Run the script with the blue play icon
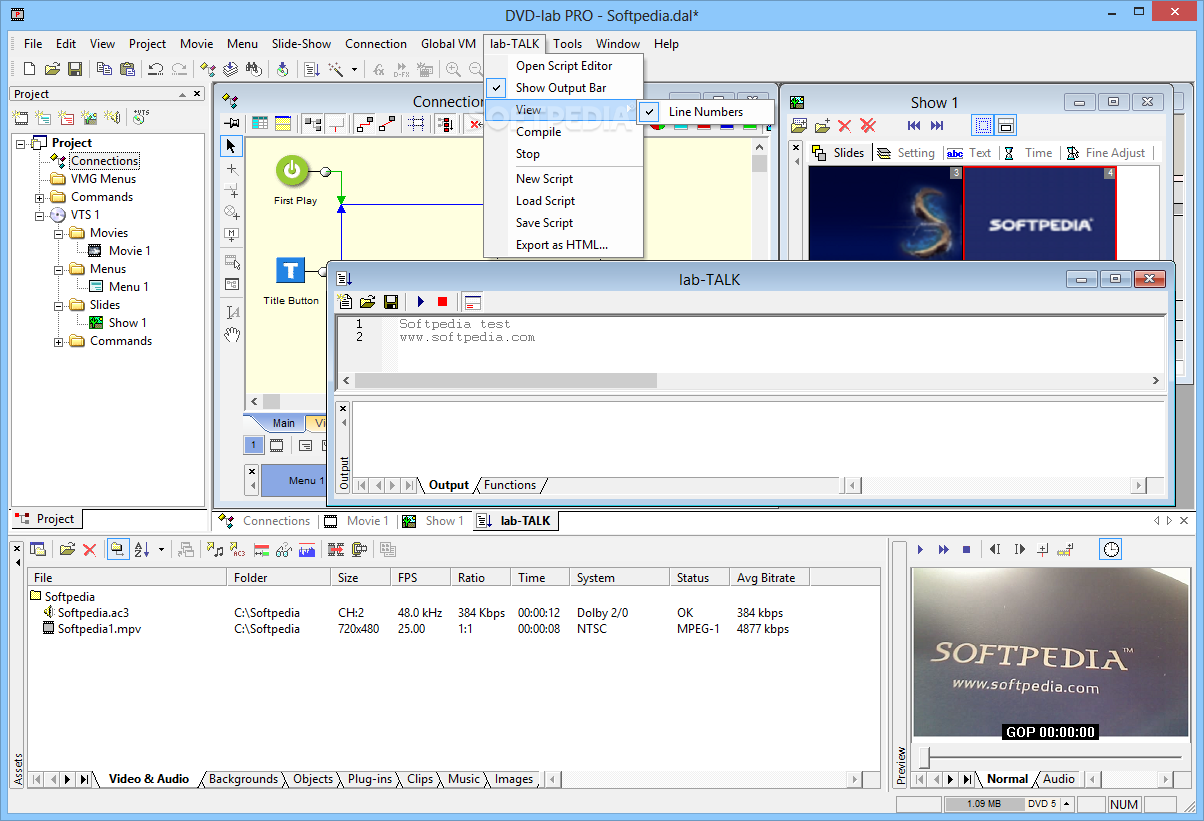 tap(420, 301)
